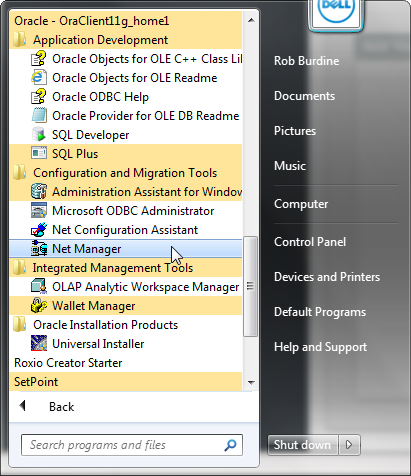Open Net Manager icon

(39, 249)
